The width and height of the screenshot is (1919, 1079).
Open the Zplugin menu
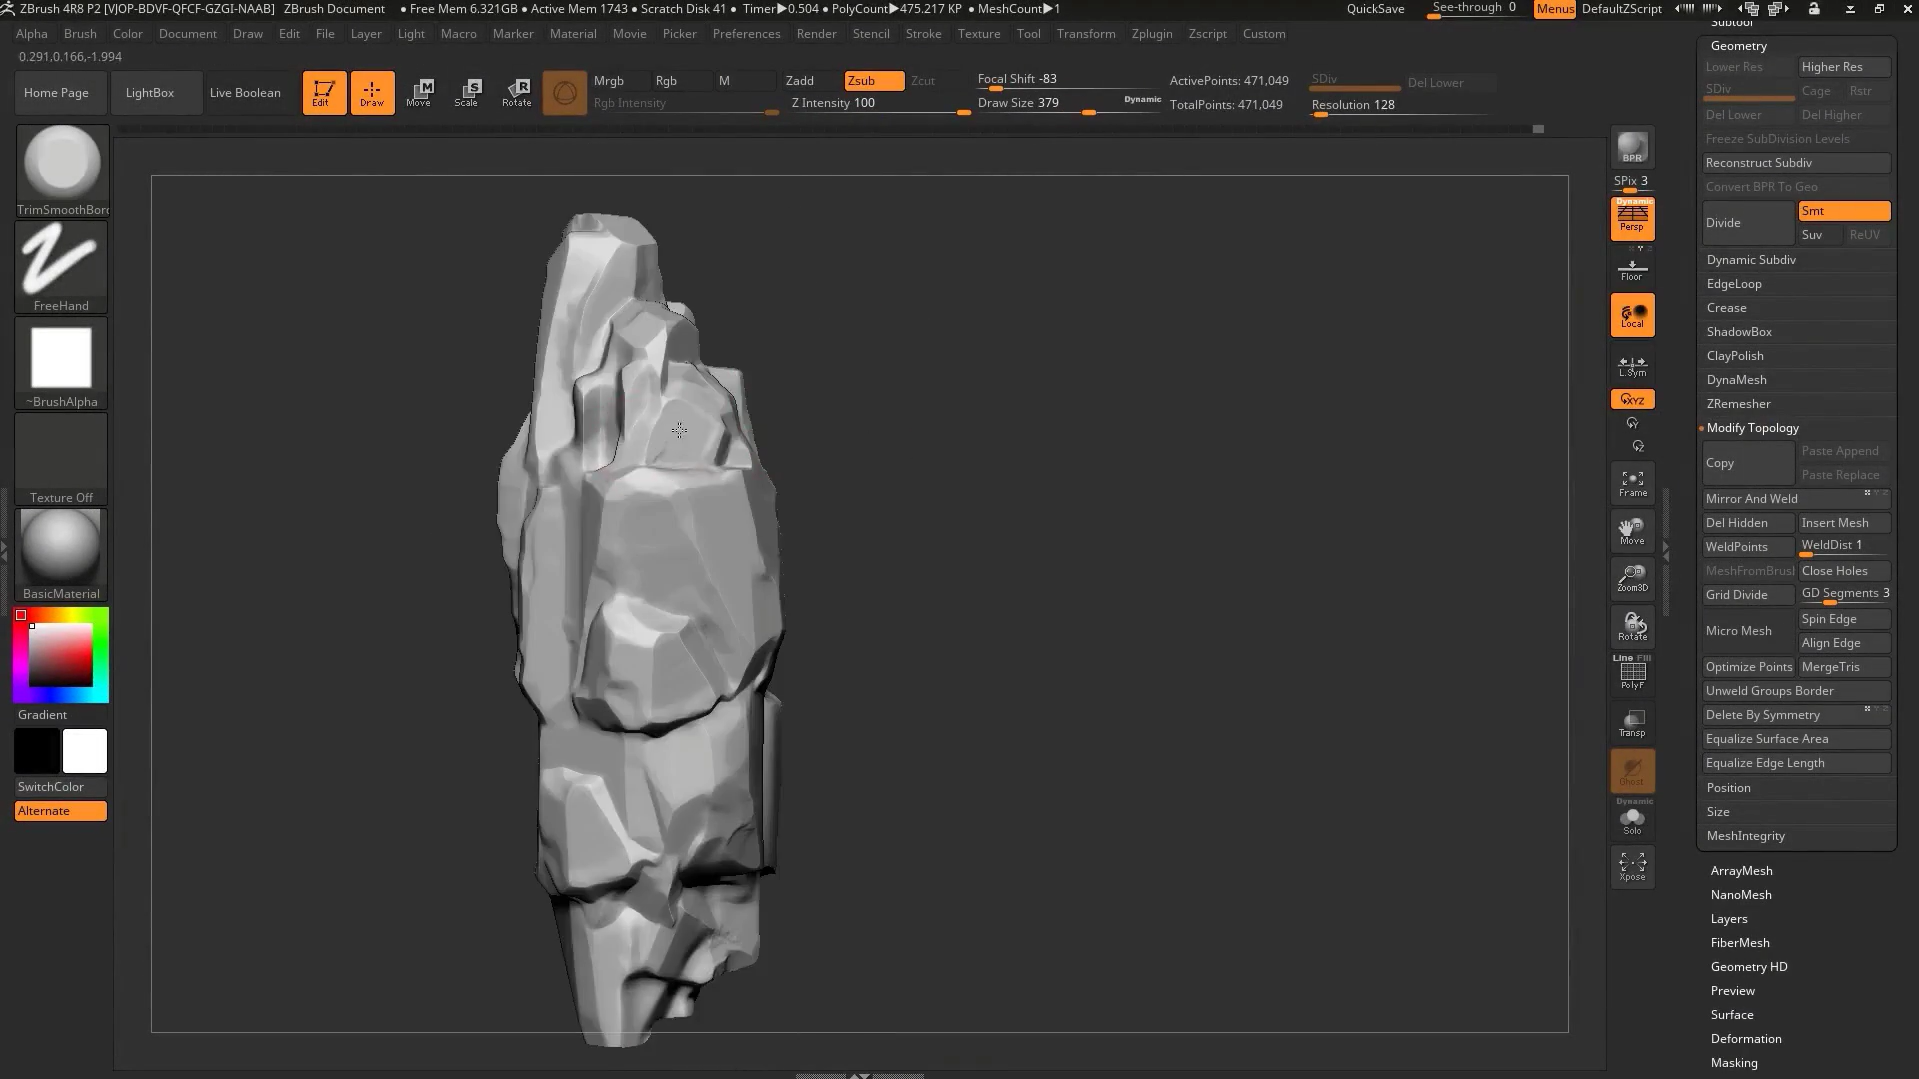click(1151, 34)
